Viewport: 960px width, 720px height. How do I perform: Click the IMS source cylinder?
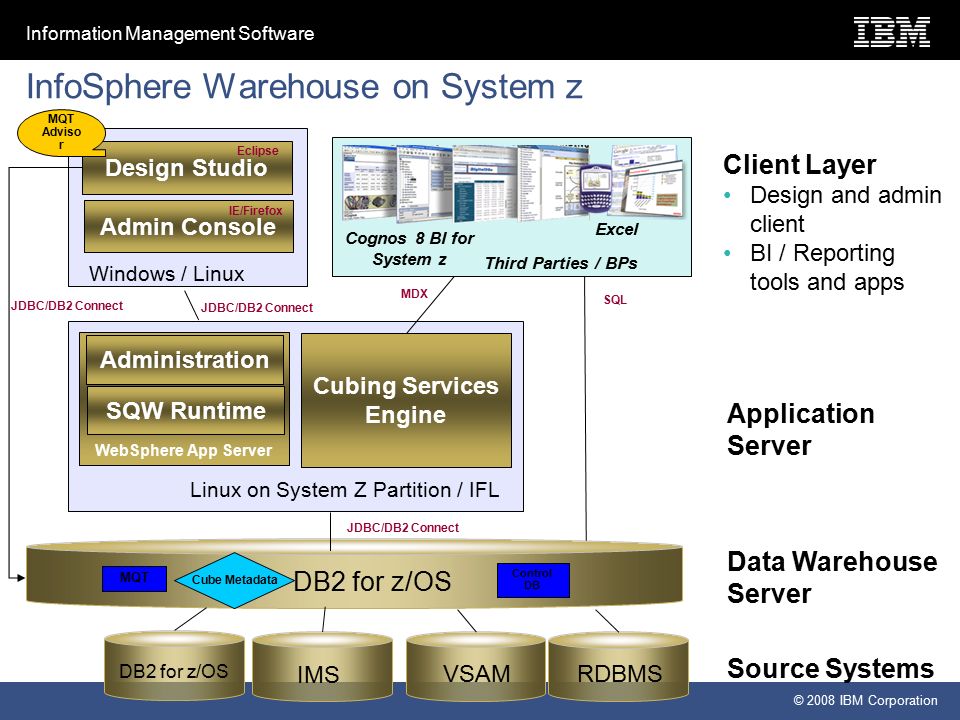coord(322,666)
